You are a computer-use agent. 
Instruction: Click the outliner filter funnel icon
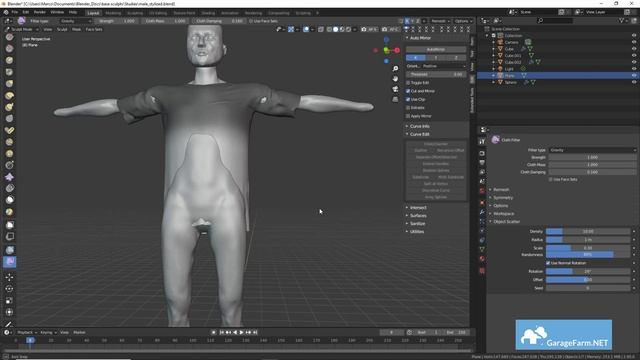[622, 20]
